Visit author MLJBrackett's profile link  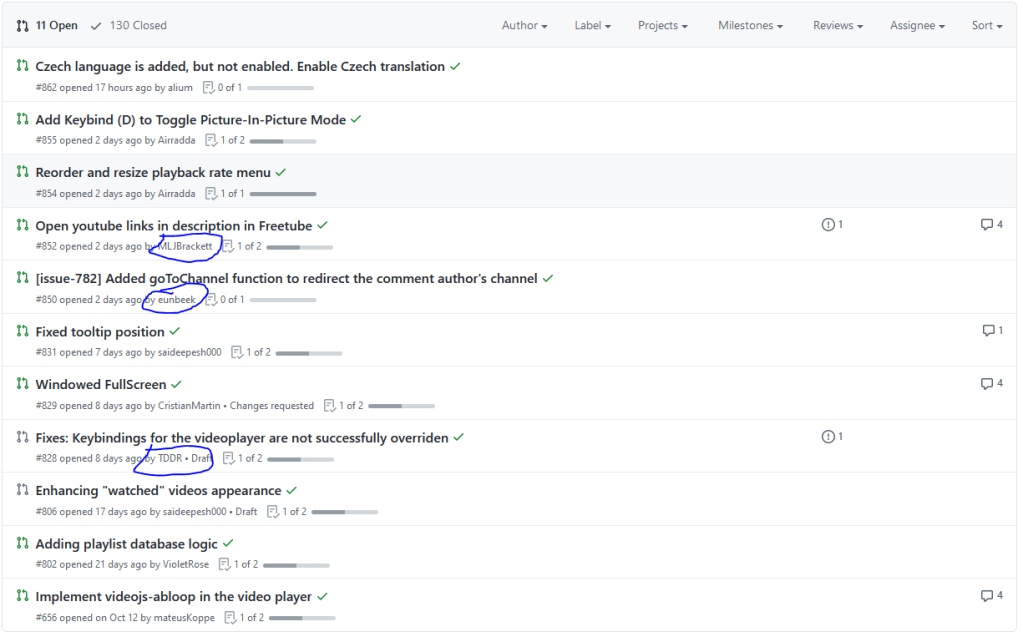pos(185,246)
